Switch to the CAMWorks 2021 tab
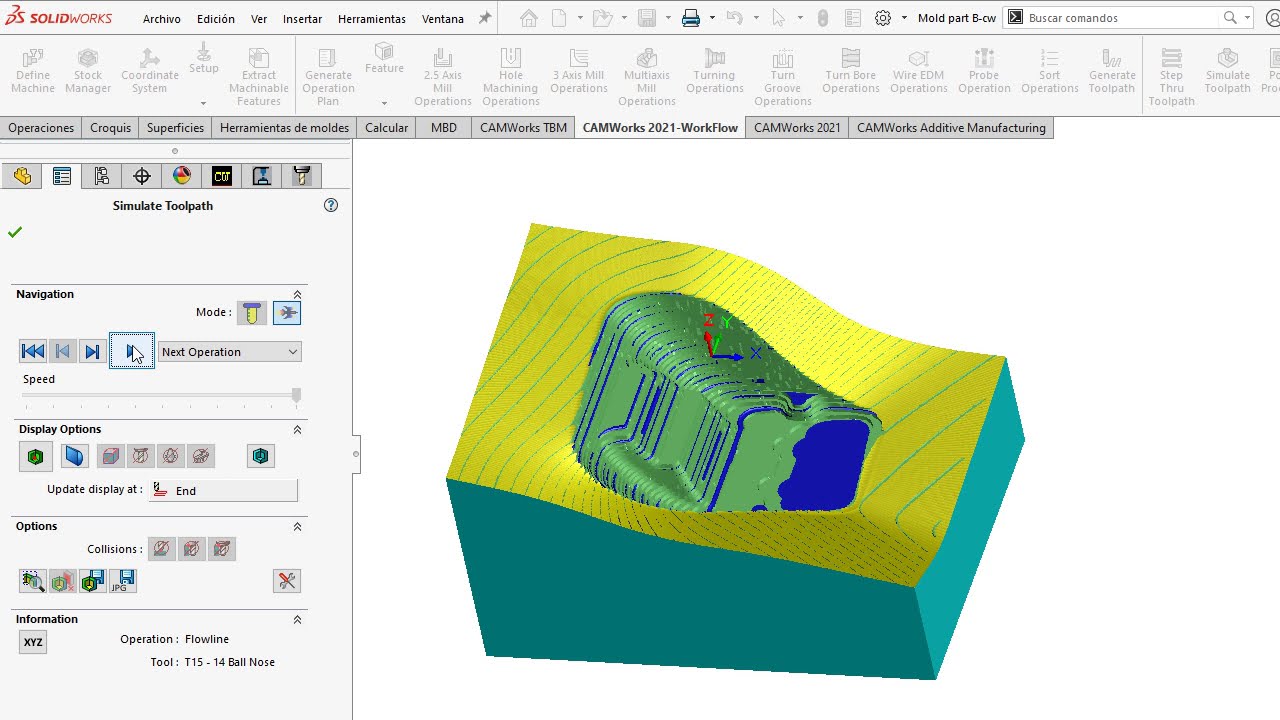 click(x=797, y=127)
